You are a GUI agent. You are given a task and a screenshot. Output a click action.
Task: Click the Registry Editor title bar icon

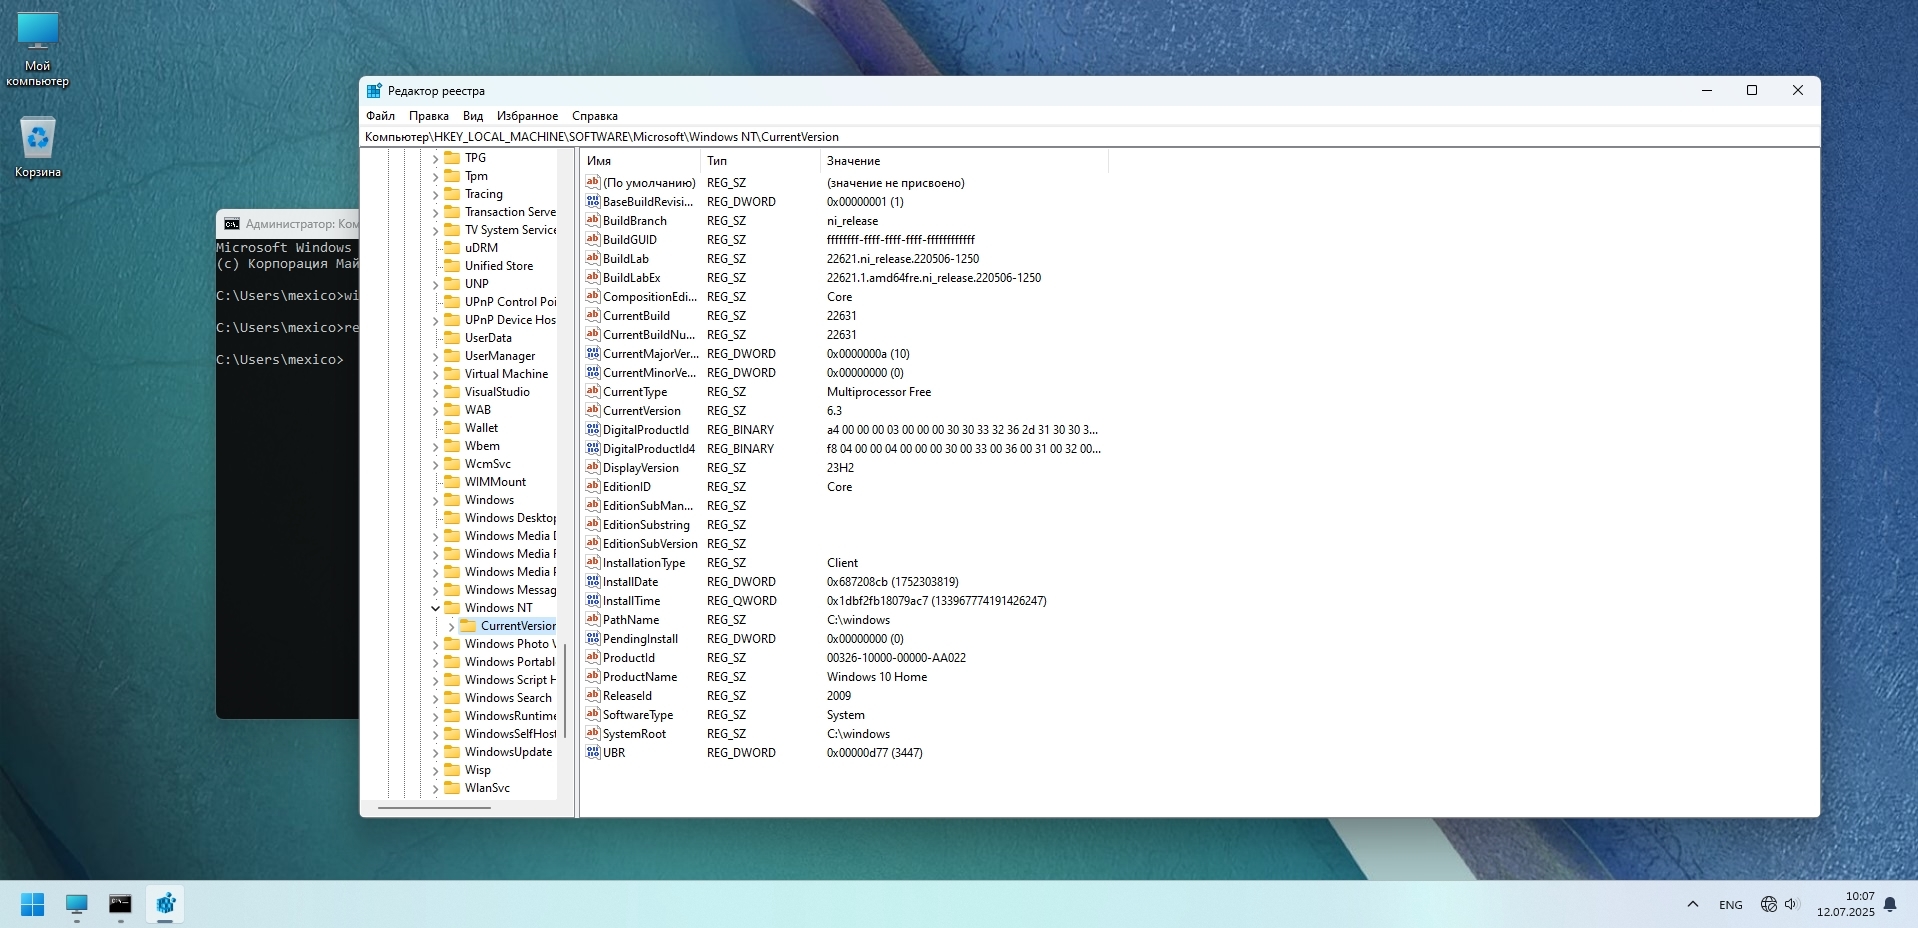[x=374, y=91]
